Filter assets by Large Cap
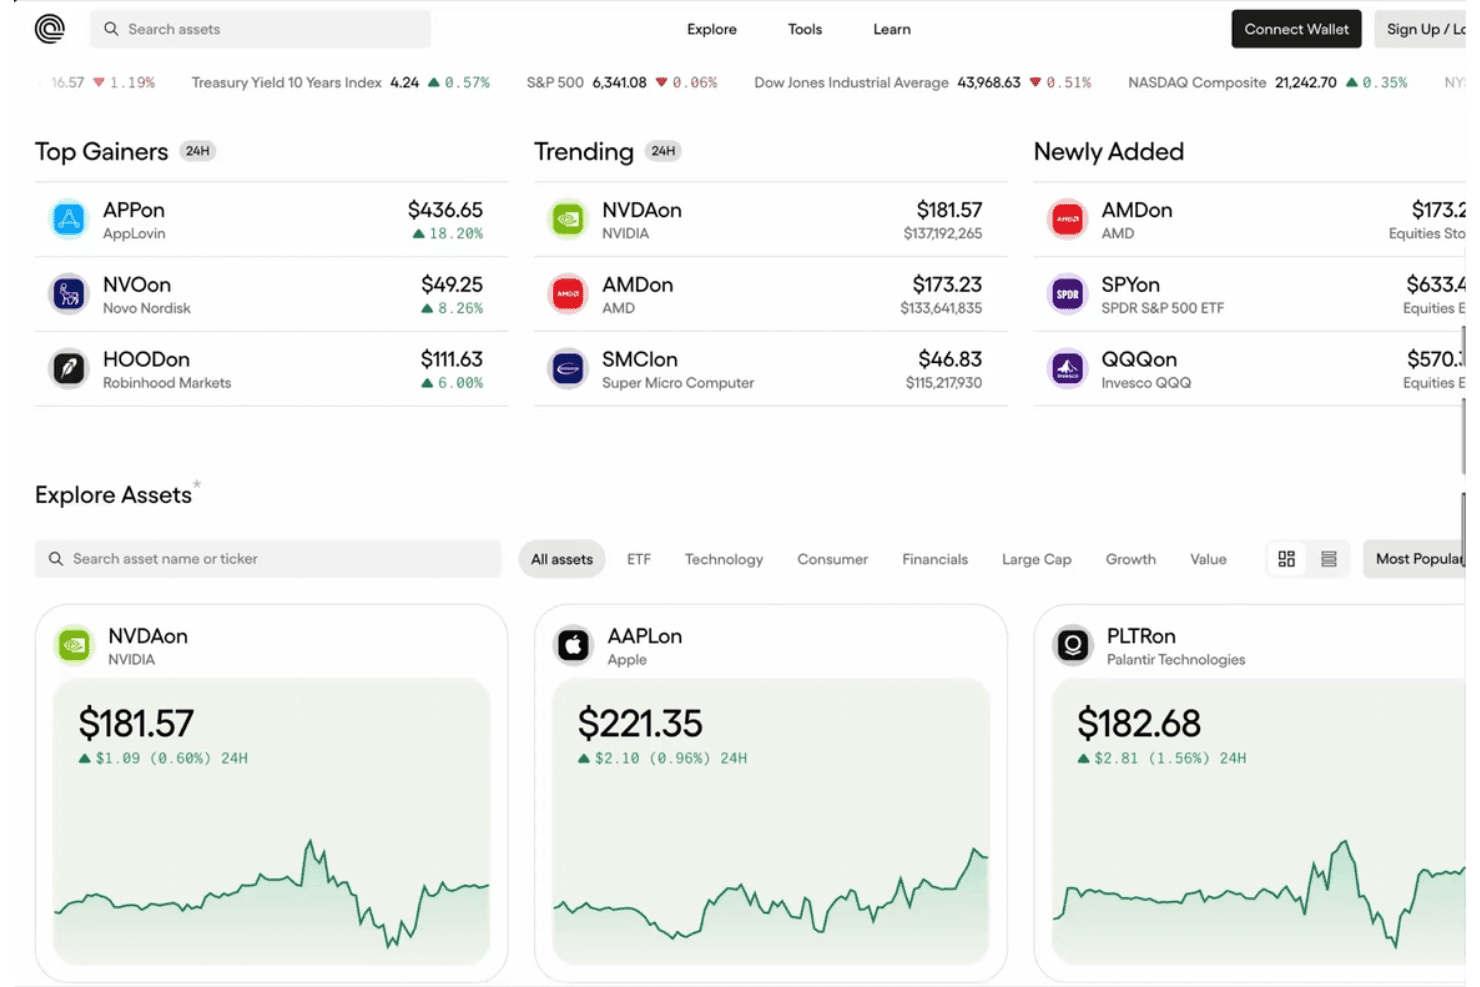Screen dimensions: 1480x987 click(x=1037, y=559)
